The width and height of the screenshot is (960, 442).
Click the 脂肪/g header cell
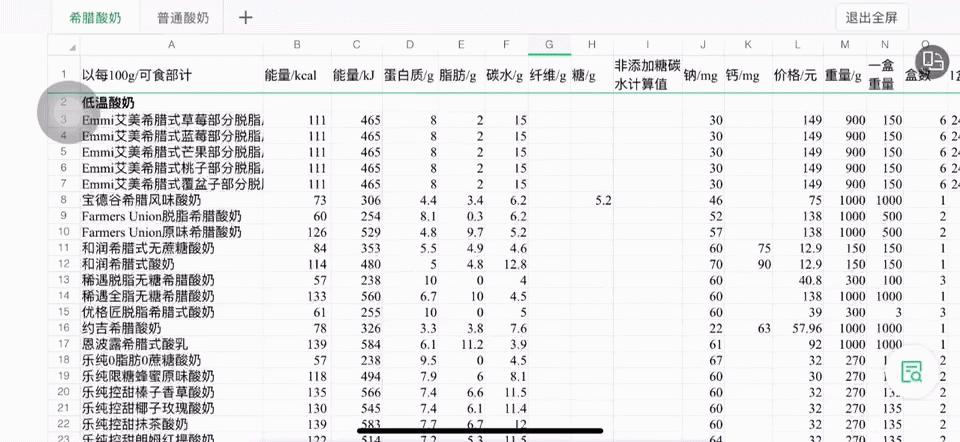click(461, 75)
